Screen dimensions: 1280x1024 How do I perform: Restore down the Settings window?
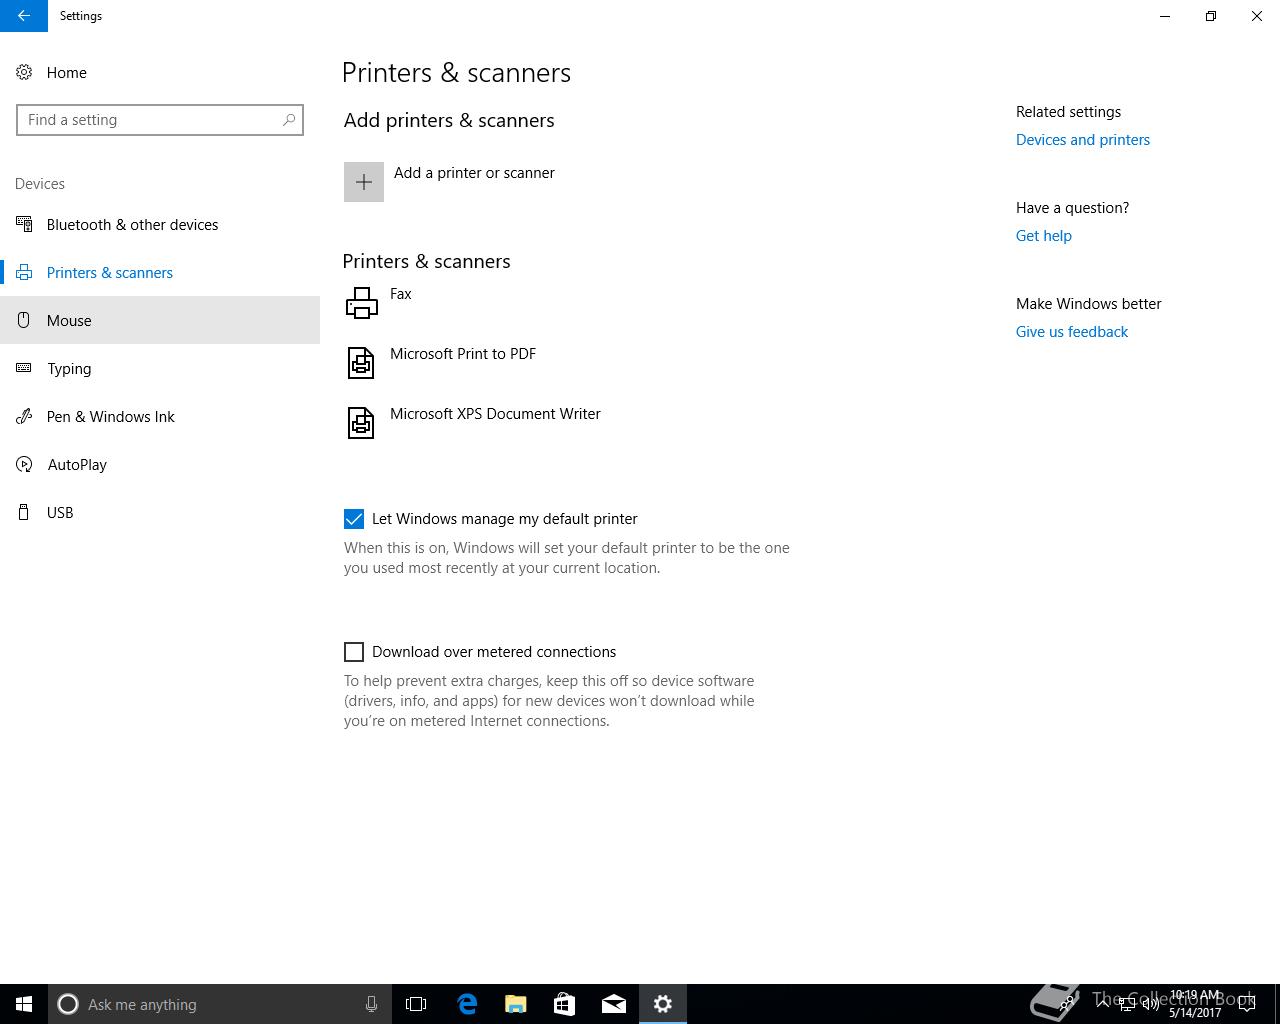click(x=1211, y=16)
